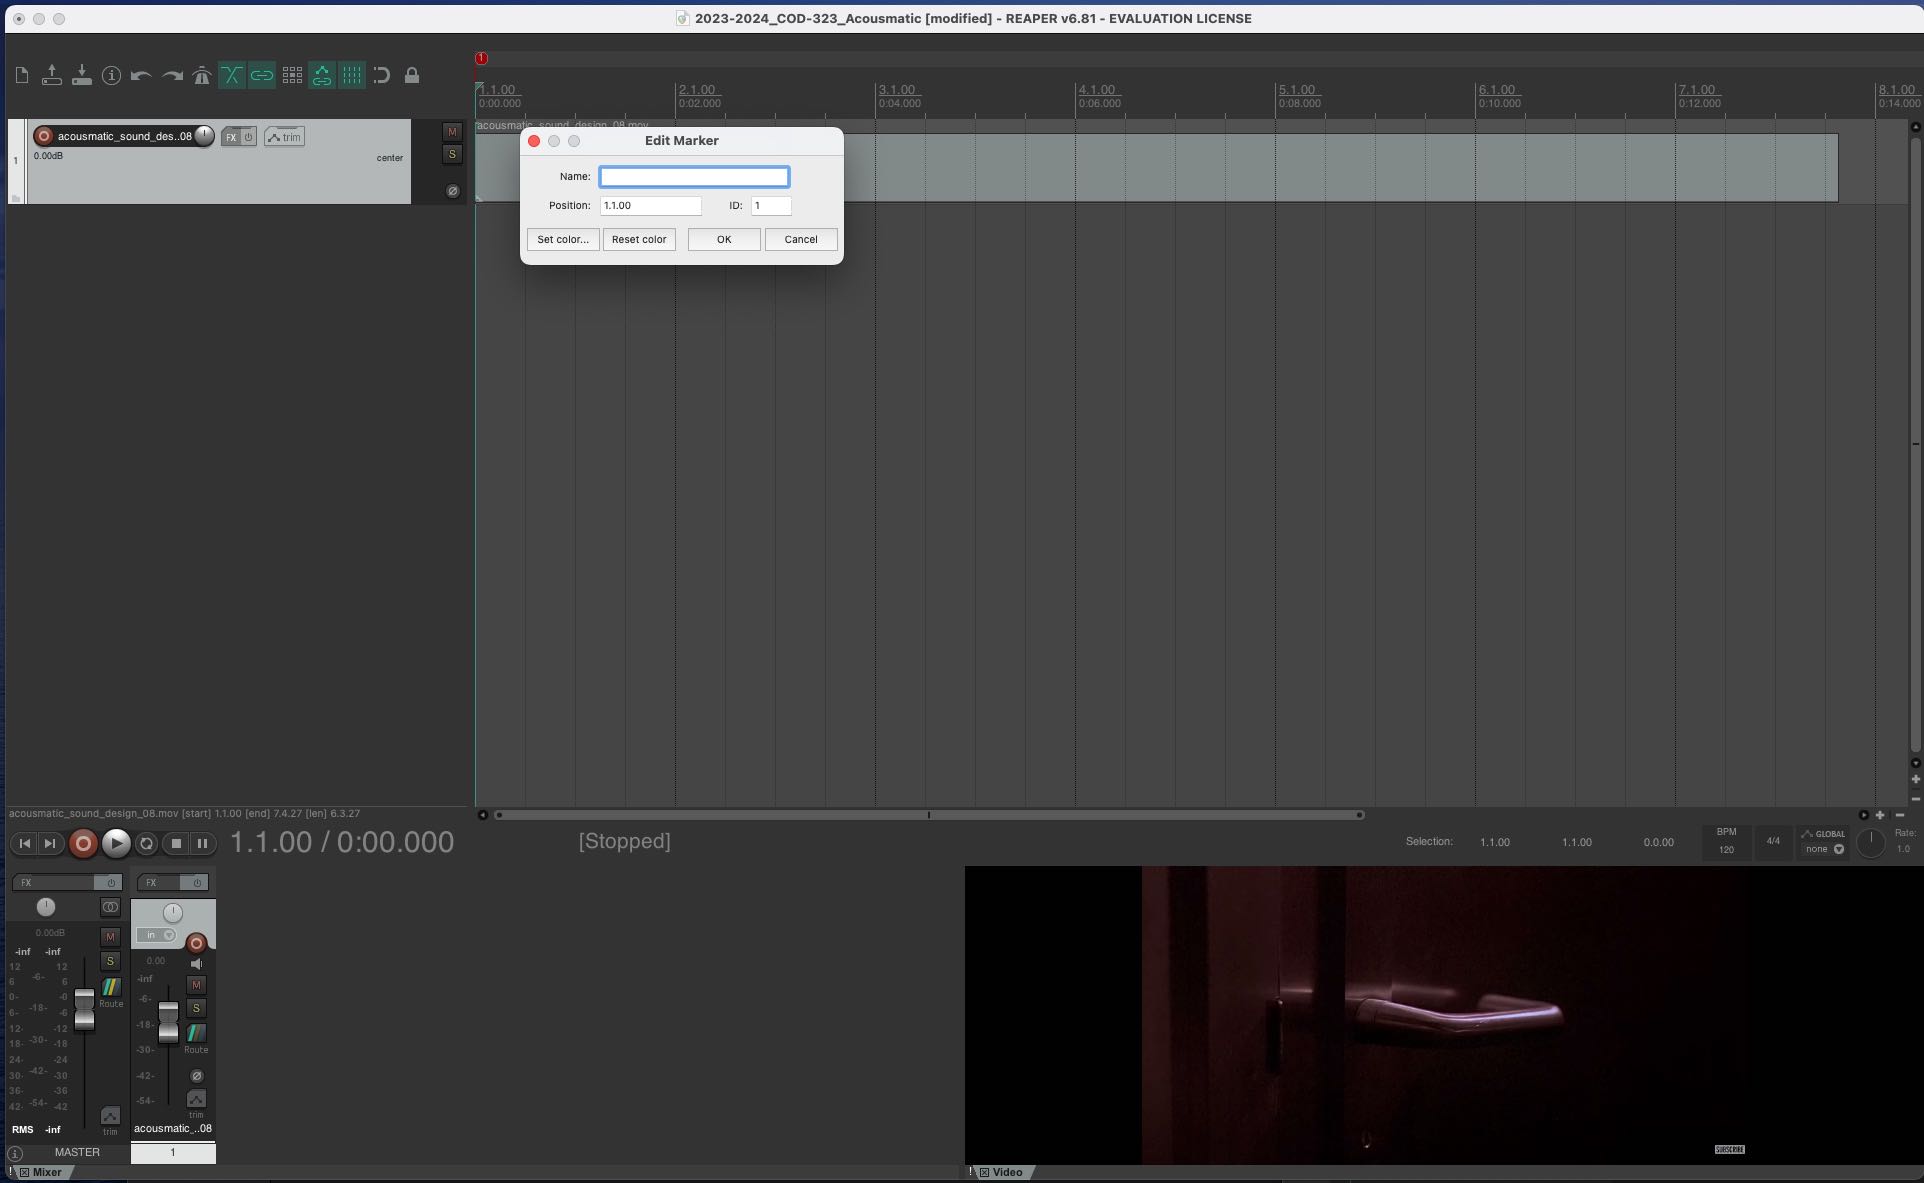The image size is (1924, 1183).
Task: Select the Video docker tab
Action: click(x=1007, y=1172)
